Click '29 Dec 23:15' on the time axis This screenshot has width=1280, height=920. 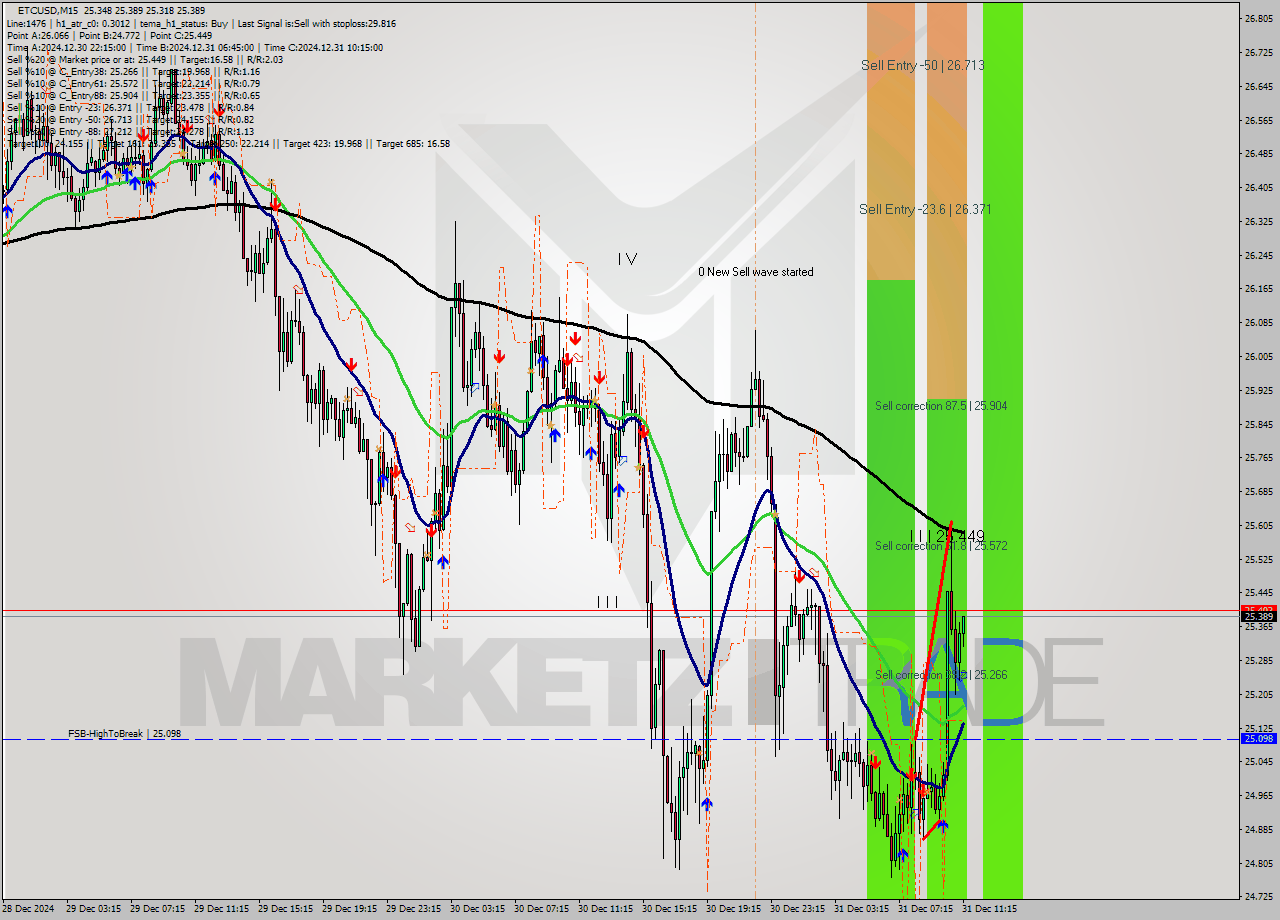pos(412,909)
